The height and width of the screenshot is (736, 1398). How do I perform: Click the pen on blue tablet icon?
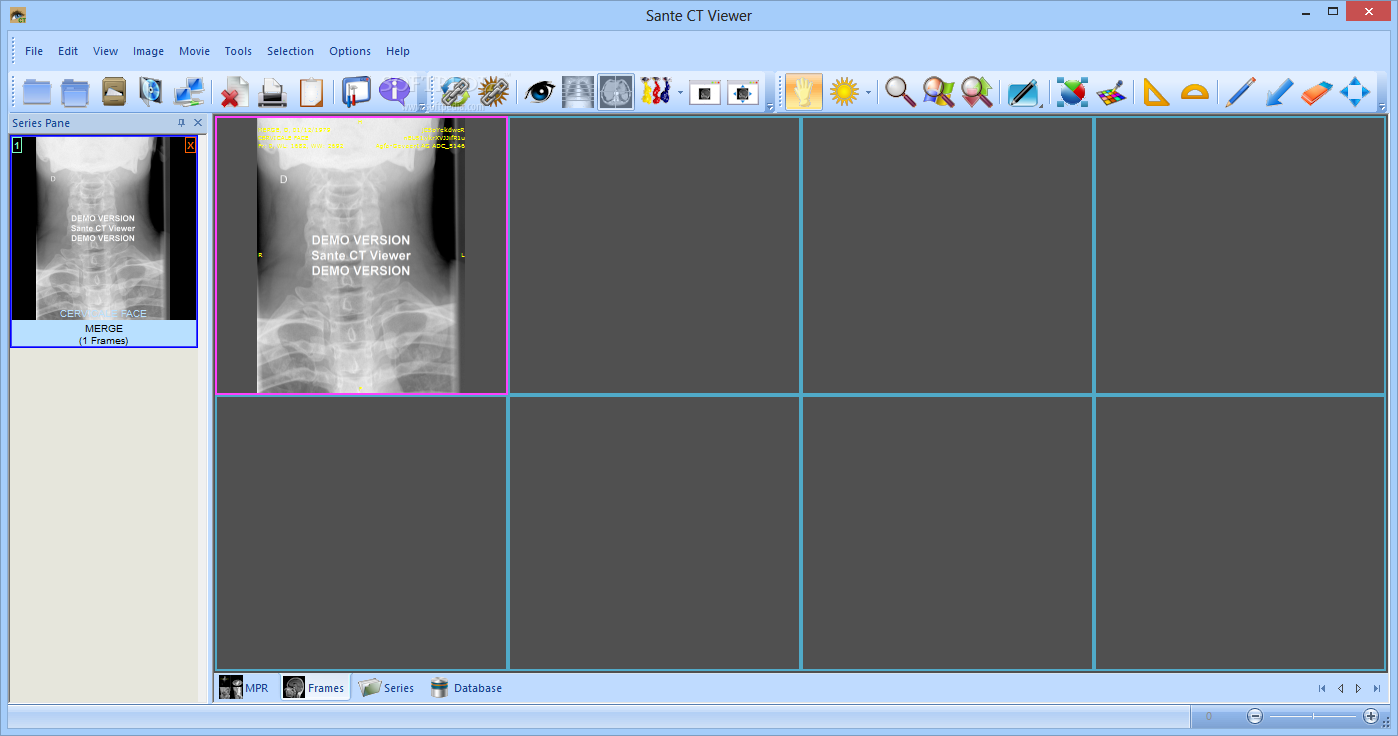coord(1022,92)
